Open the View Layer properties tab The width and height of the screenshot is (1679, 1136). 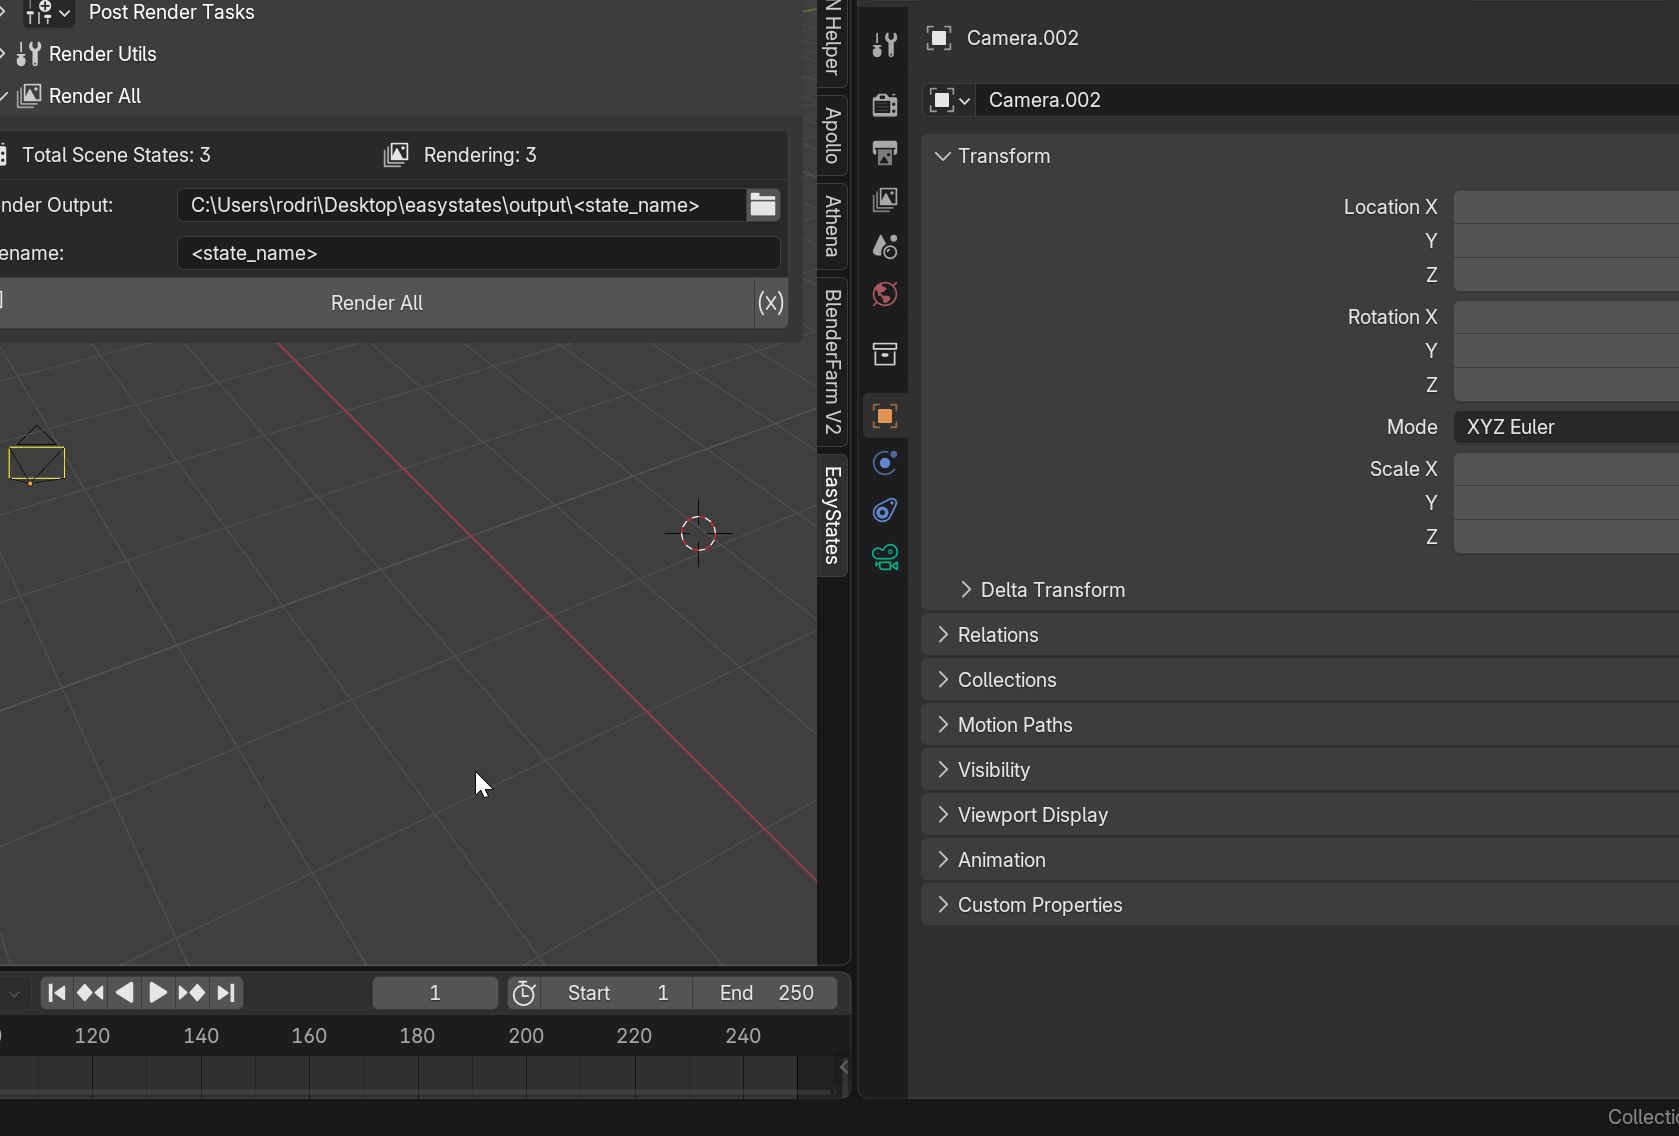[884, 200]
